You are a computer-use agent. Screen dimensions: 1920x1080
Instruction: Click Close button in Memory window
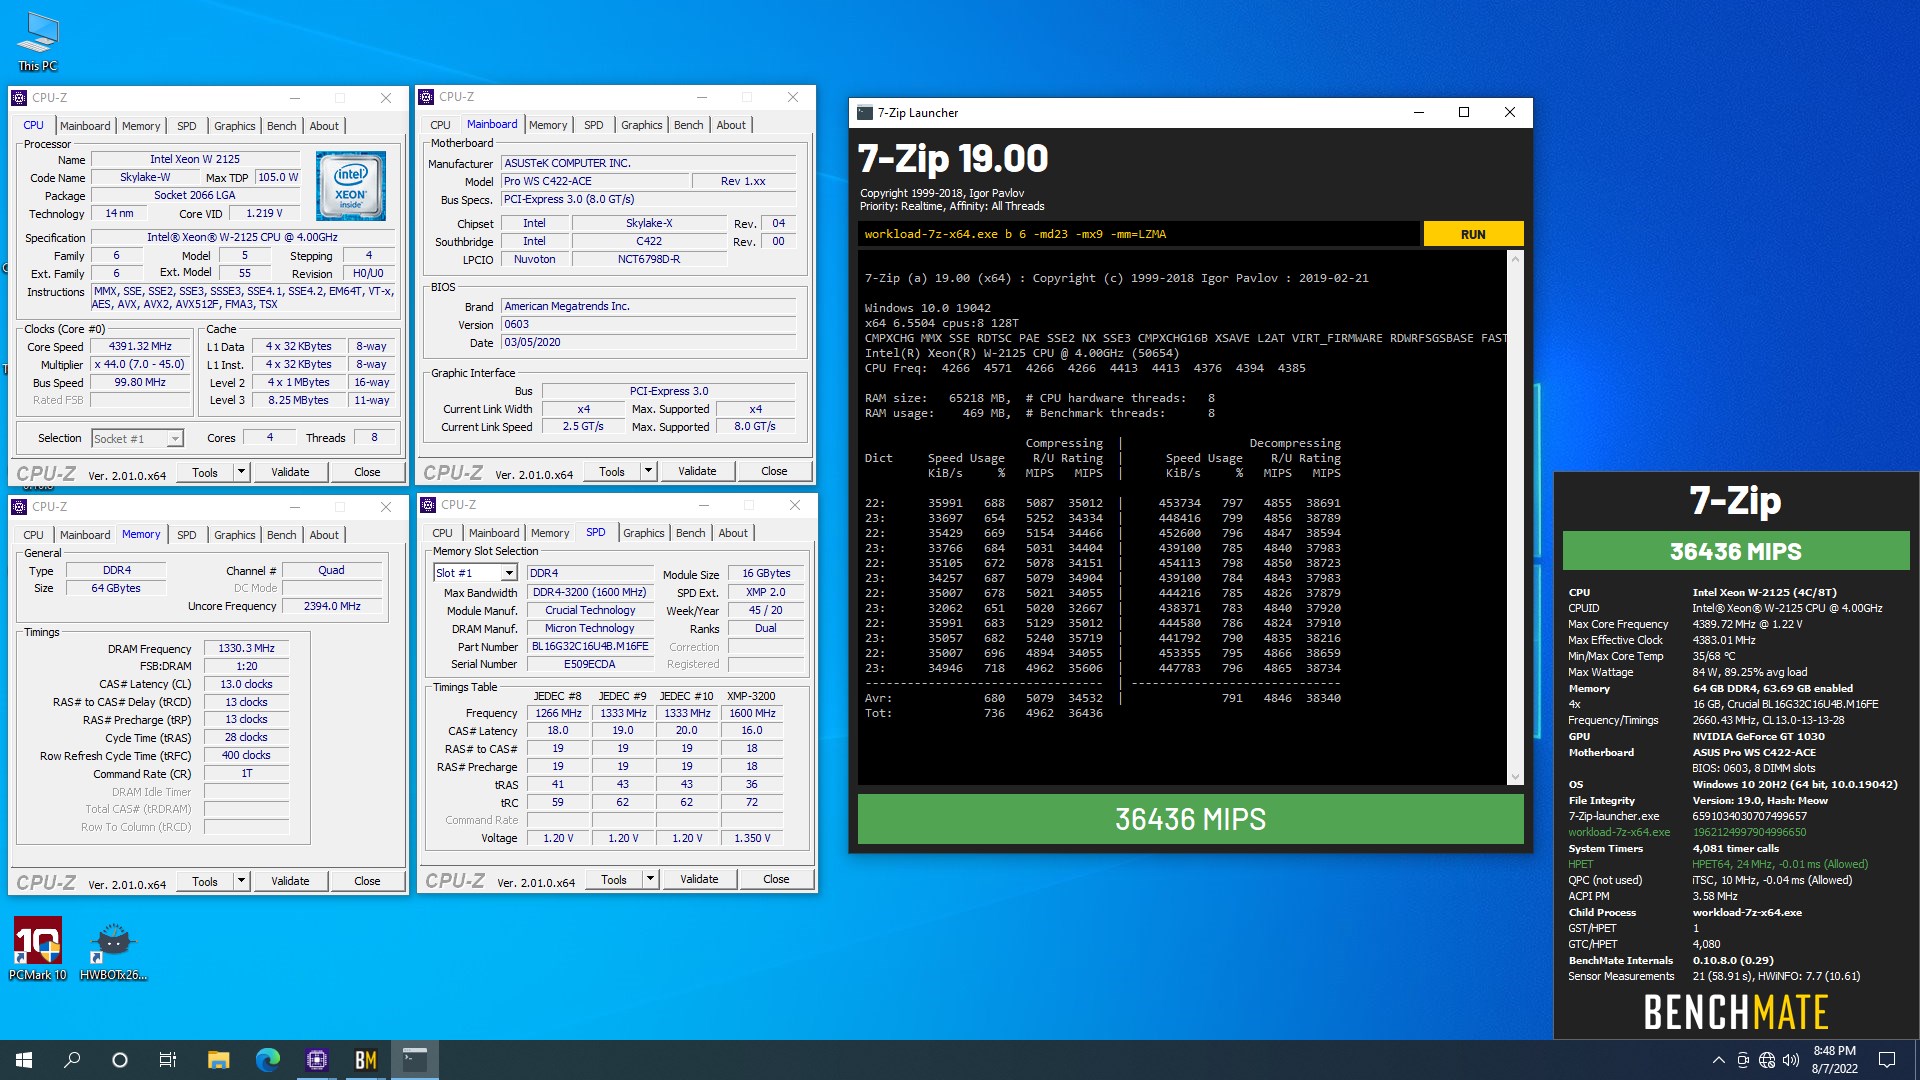(x=367, y=881)
